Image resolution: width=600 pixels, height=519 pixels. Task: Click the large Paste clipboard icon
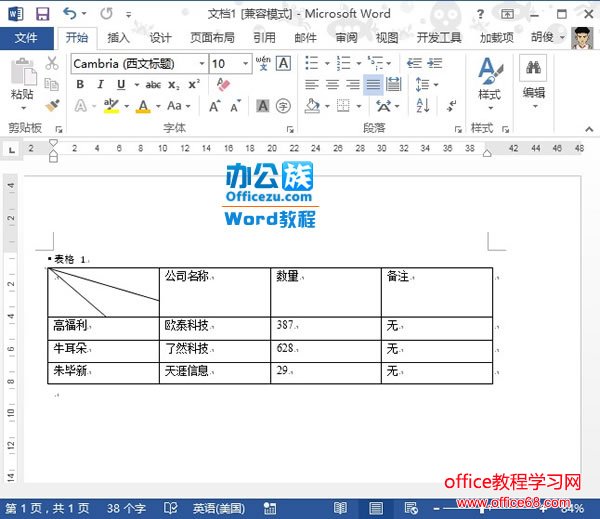[23, 72]
